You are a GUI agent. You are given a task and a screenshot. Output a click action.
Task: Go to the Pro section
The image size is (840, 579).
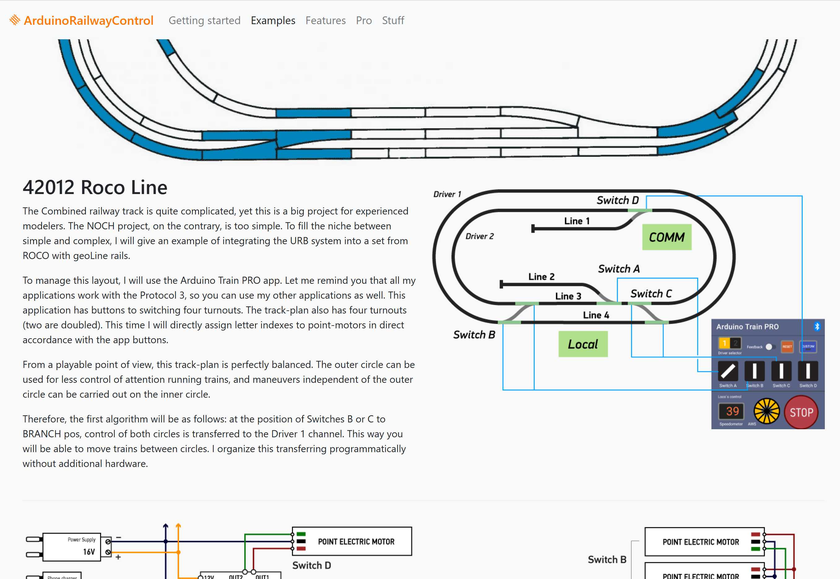364,19
